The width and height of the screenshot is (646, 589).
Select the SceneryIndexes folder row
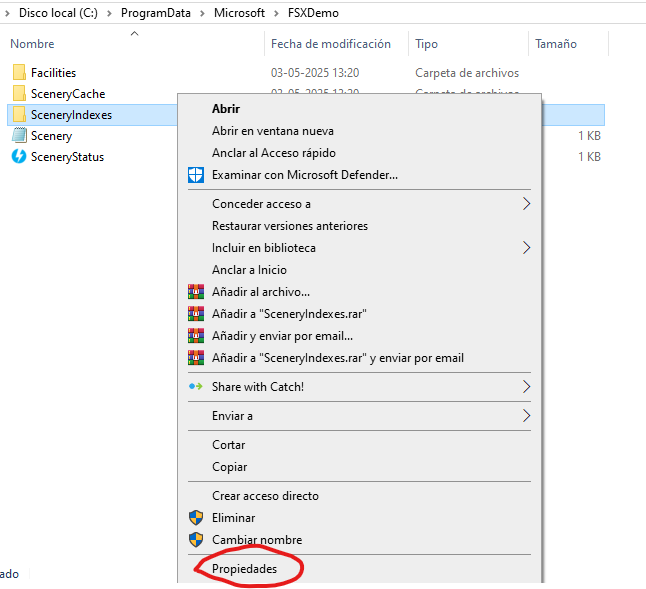click(x=71, y=115)
